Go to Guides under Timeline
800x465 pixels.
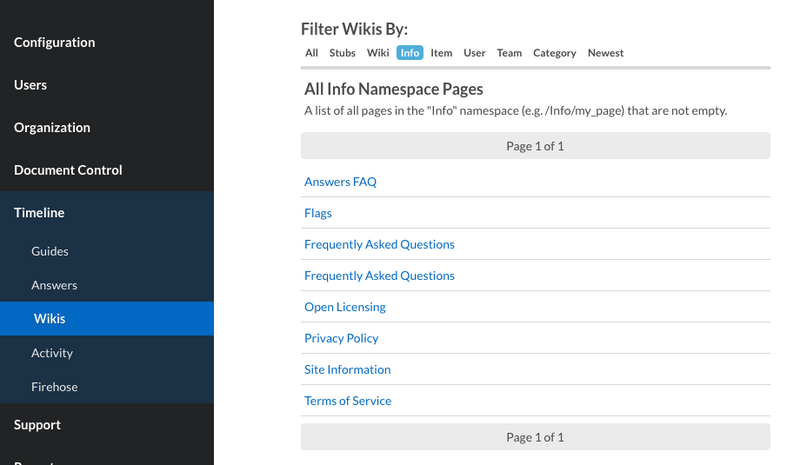49,251
